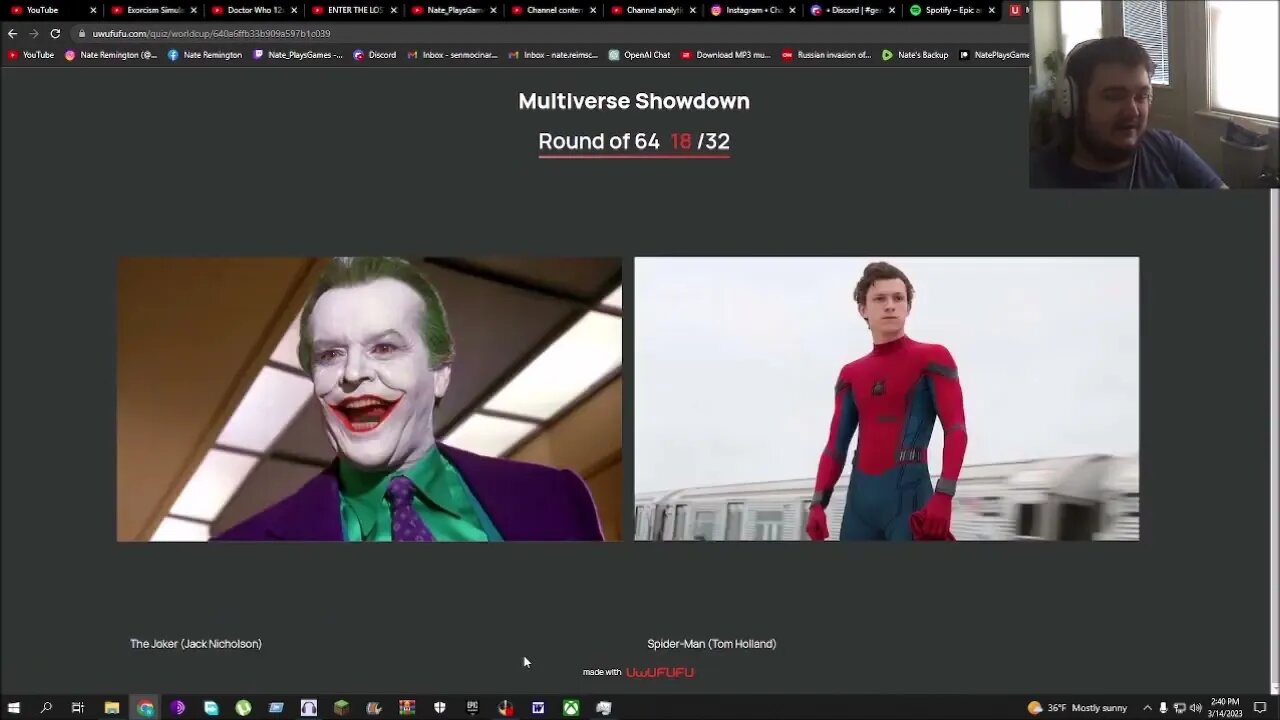Click the Chrome taskbar icon
1280x720 pixels.
point(146,708)
